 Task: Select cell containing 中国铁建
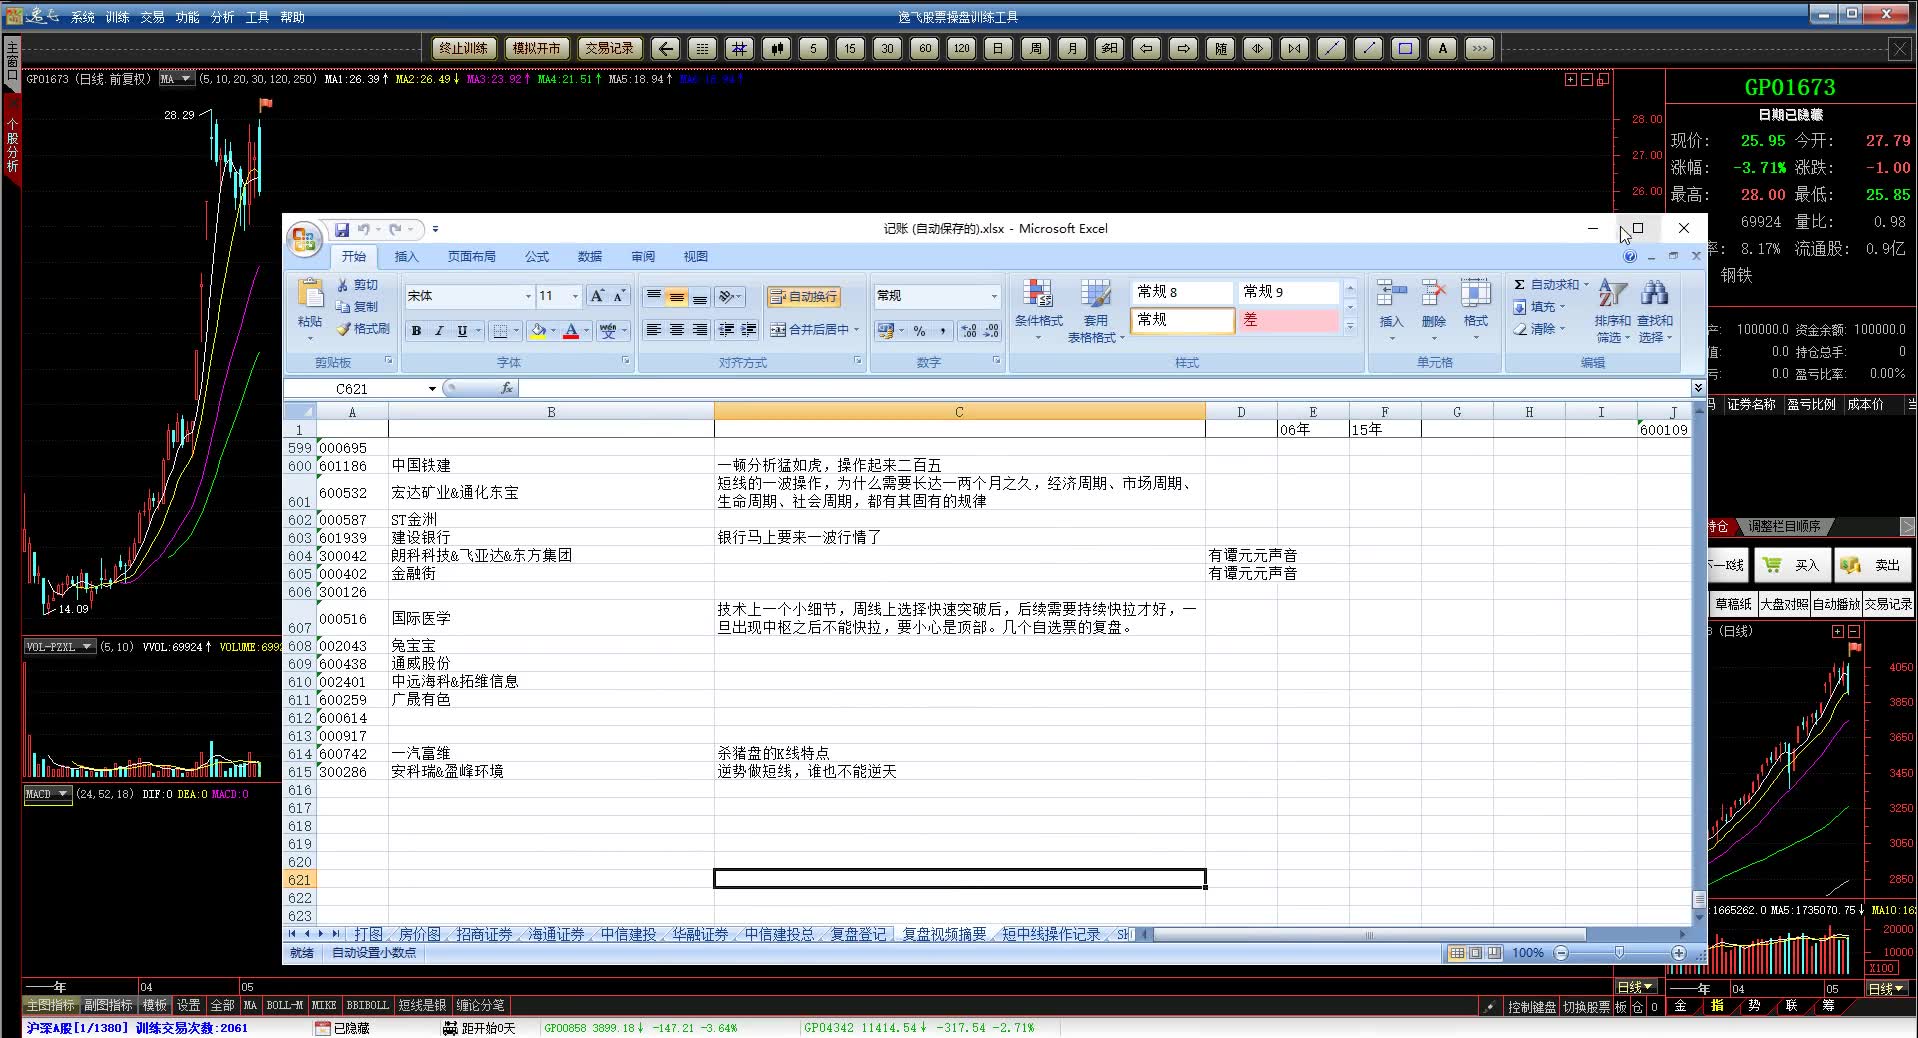coord(551,466)
